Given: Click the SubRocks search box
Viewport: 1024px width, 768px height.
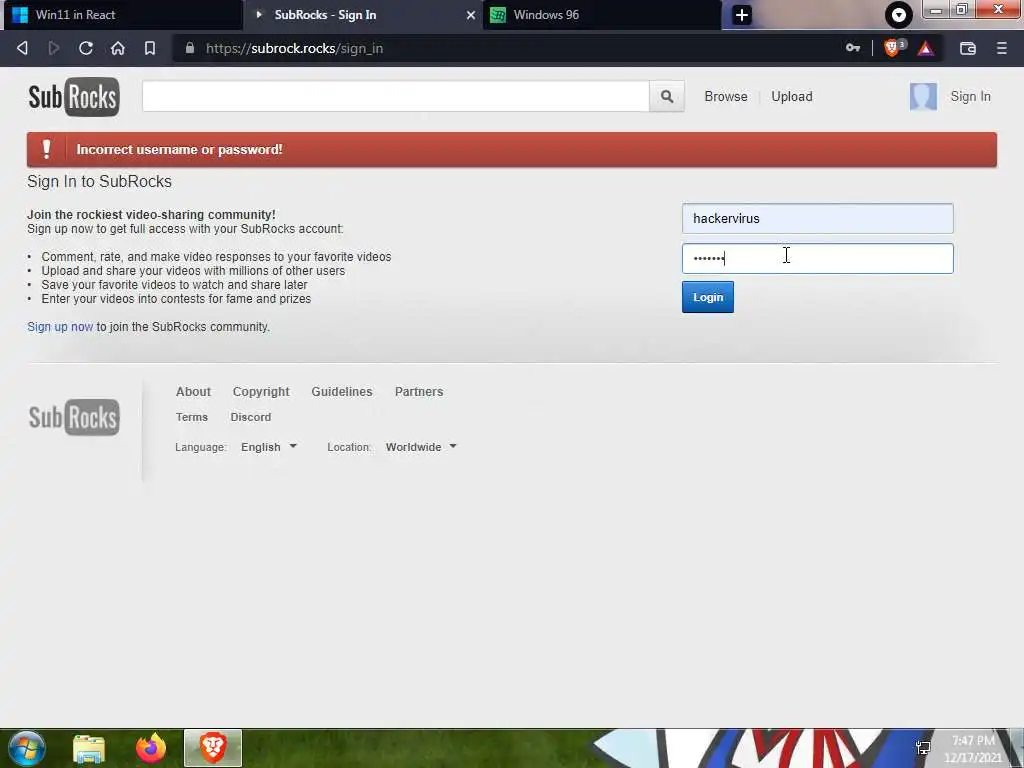Looking at the screenshot, I should coord(396,97).
